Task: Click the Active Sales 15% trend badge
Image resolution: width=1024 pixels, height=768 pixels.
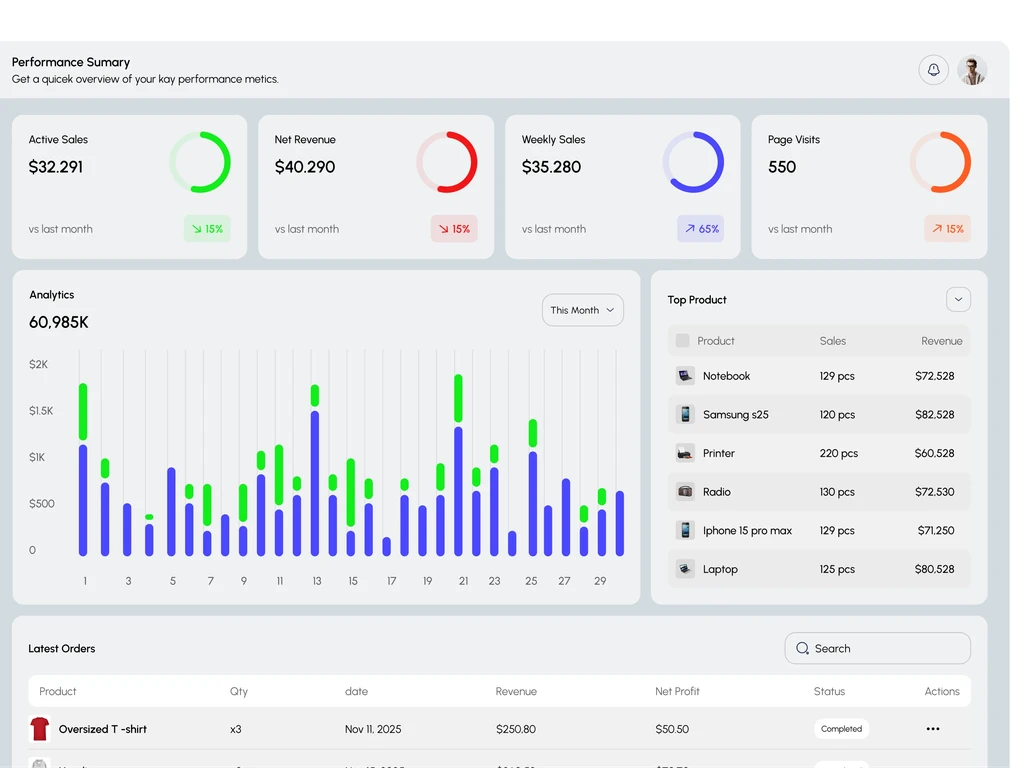Action: pos(207,229)
